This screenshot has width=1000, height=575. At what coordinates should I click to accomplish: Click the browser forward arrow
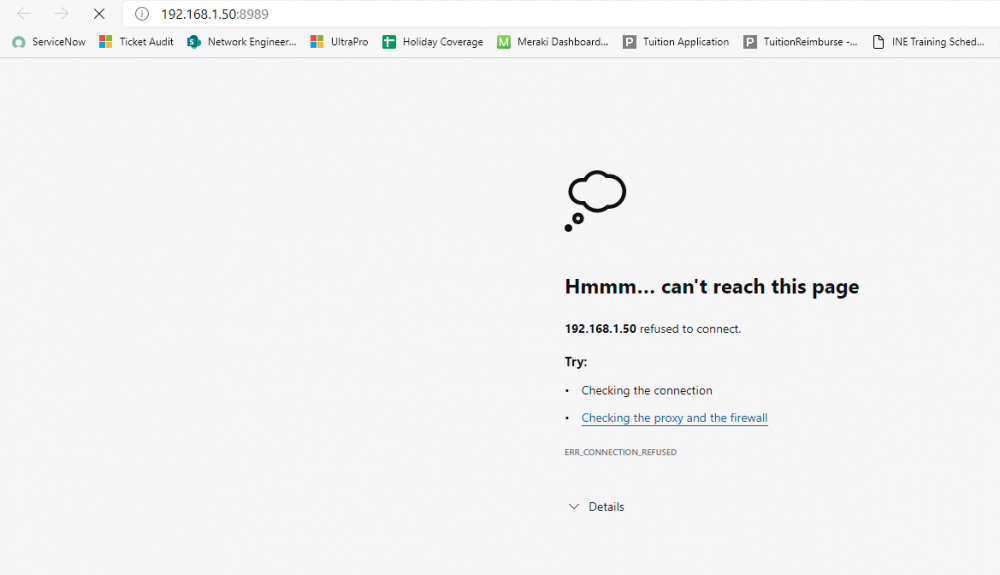(61, 13)
